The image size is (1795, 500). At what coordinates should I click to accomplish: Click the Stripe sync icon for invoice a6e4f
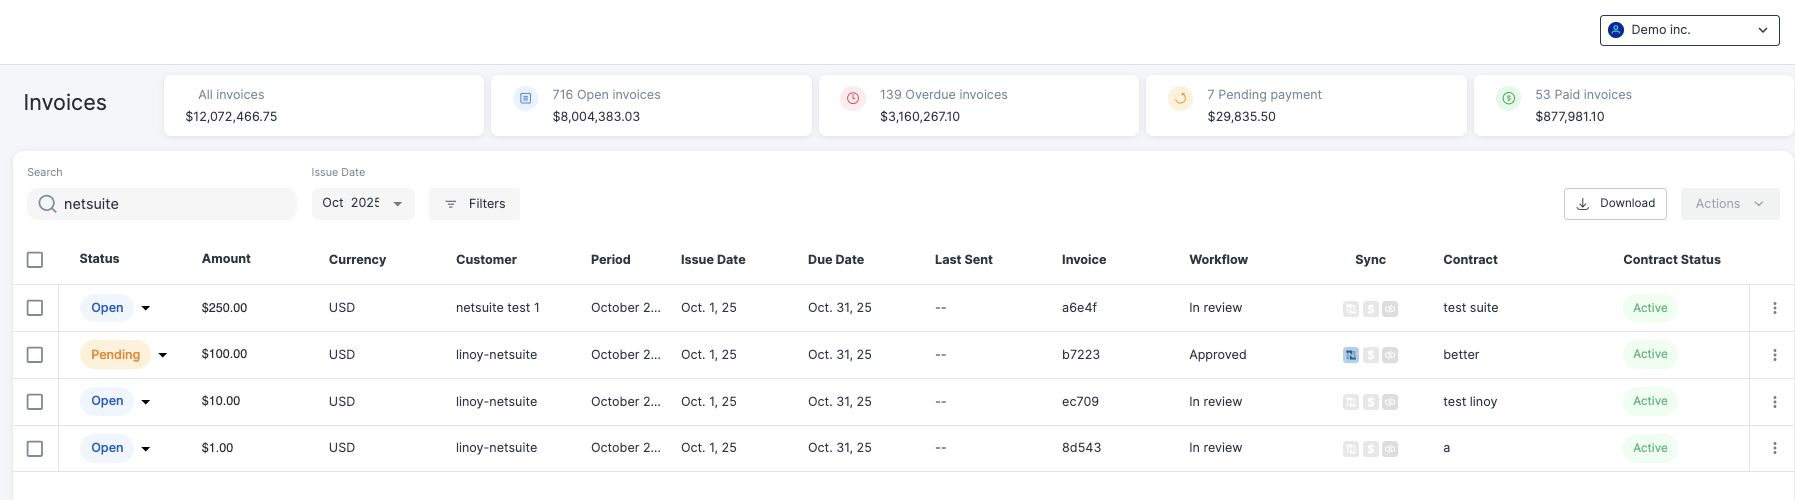[1371, 309]
